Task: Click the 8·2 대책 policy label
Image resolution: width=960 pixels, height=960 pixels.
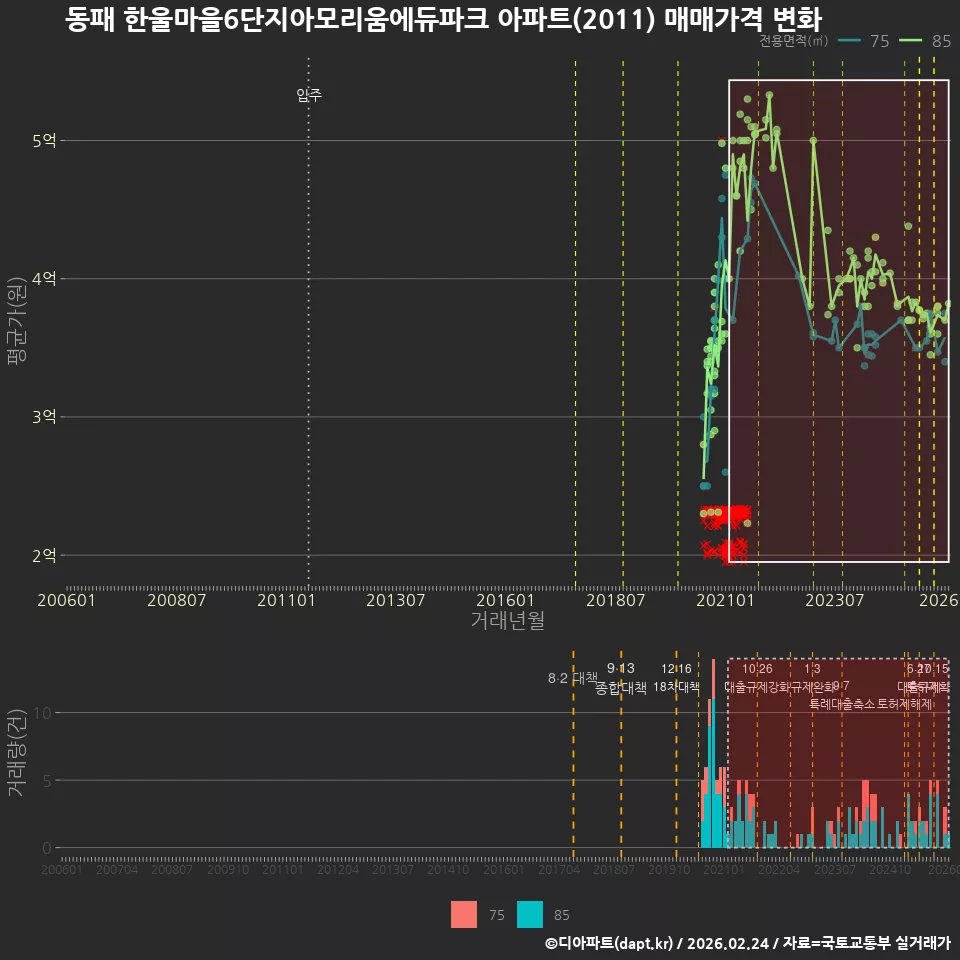Action: click(x=572, y=678)
